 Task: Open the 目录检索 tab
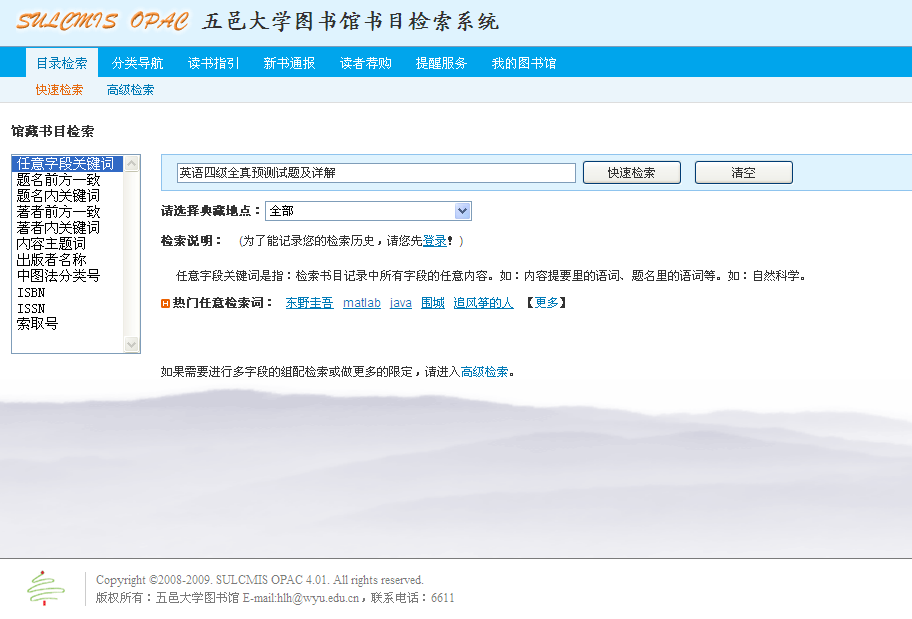pos(62,63)
